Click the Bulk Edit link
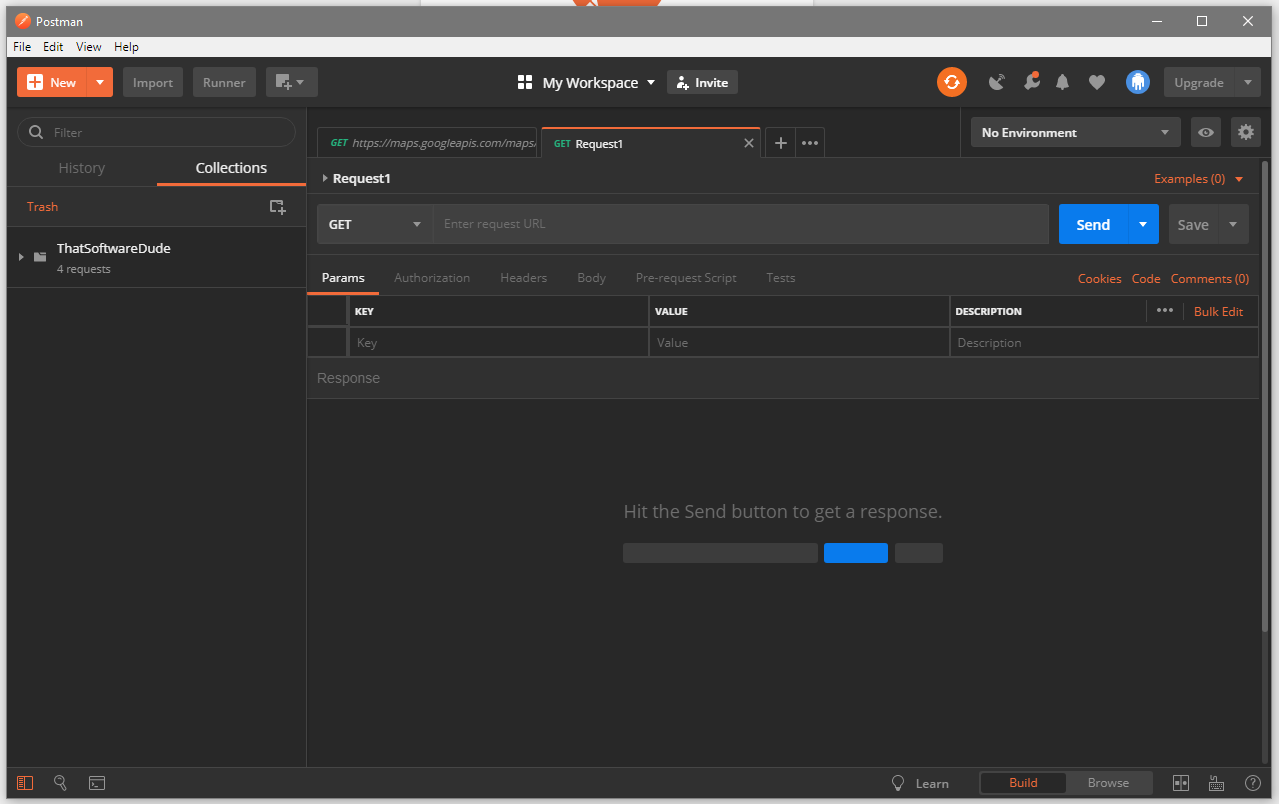 pyautogui.click(x=1218, y=311)
